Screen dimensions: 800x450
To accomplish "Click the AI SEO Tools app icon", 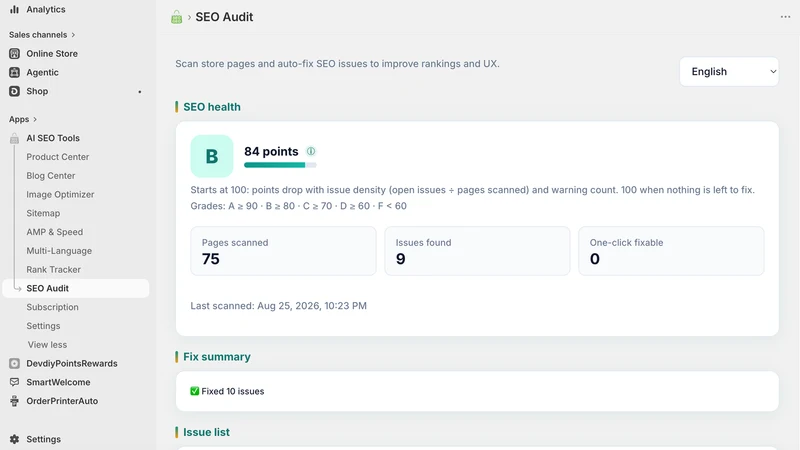I will [14, 138].
